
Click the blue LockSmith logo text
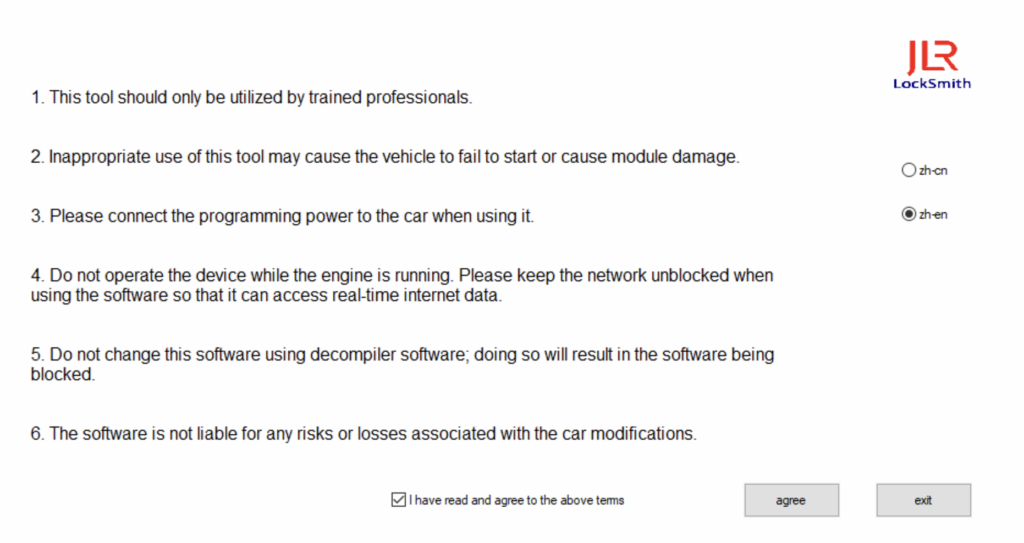931,84
